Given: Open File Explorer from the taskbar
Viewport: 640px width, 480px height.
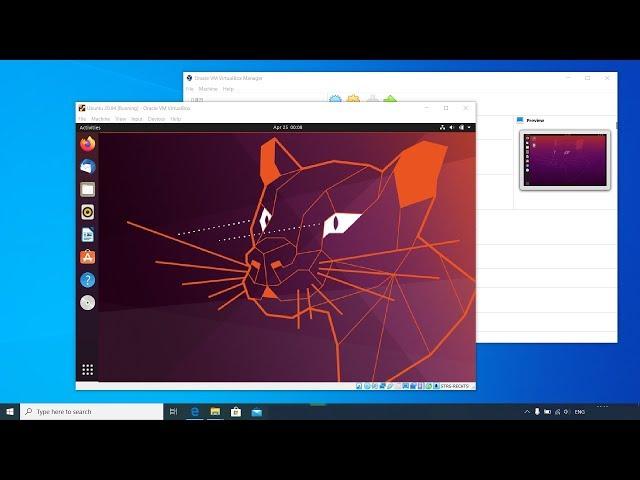Looking at the screenshot, I should [x=216, y=411].
